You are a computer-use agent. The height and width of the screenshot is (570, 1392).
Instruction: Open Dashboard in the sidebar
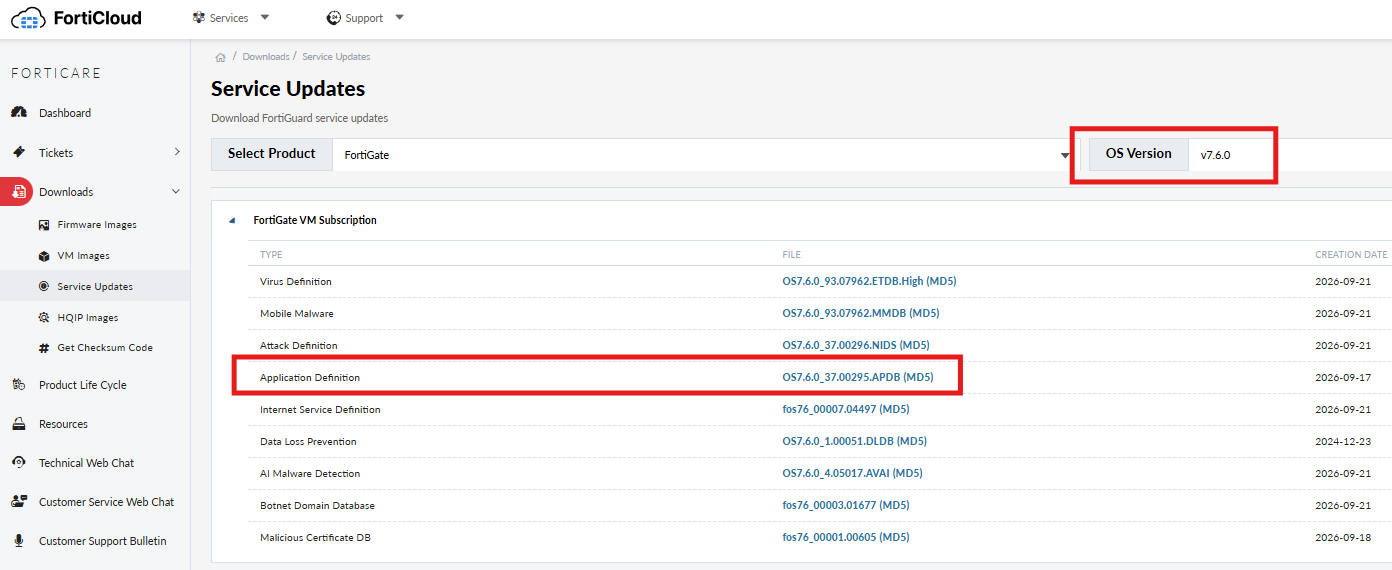click(65, 113)
